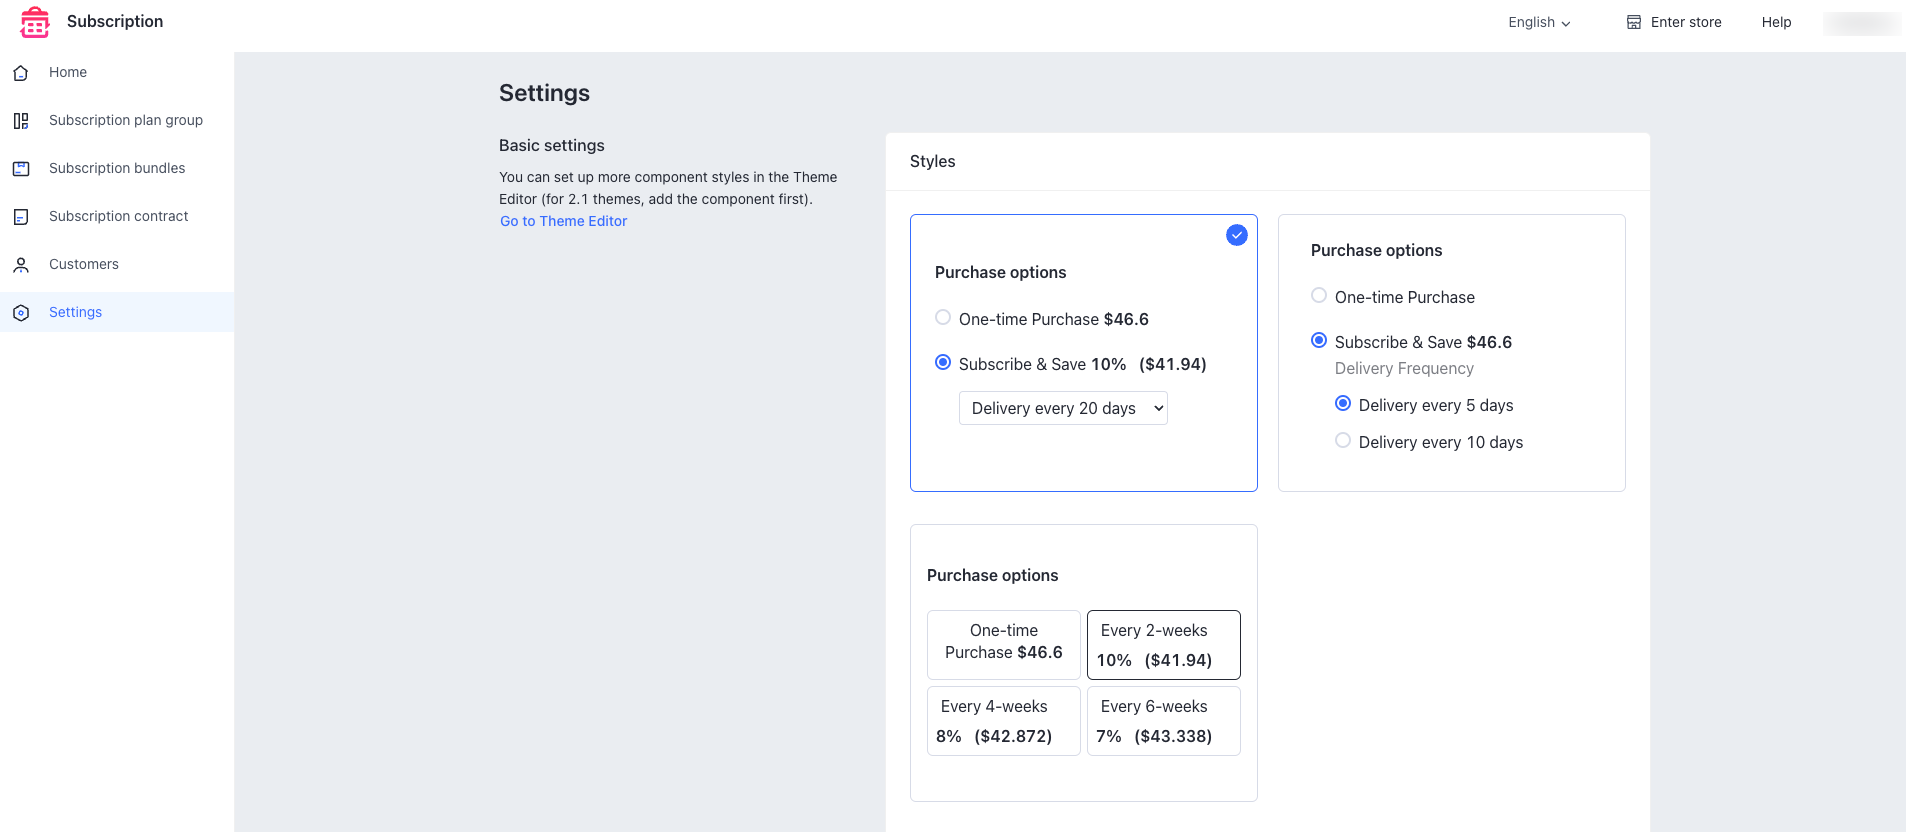Select Every 6-weeks 7% option tile
The image size is (1906, 832).
(x=1164, y=720)
